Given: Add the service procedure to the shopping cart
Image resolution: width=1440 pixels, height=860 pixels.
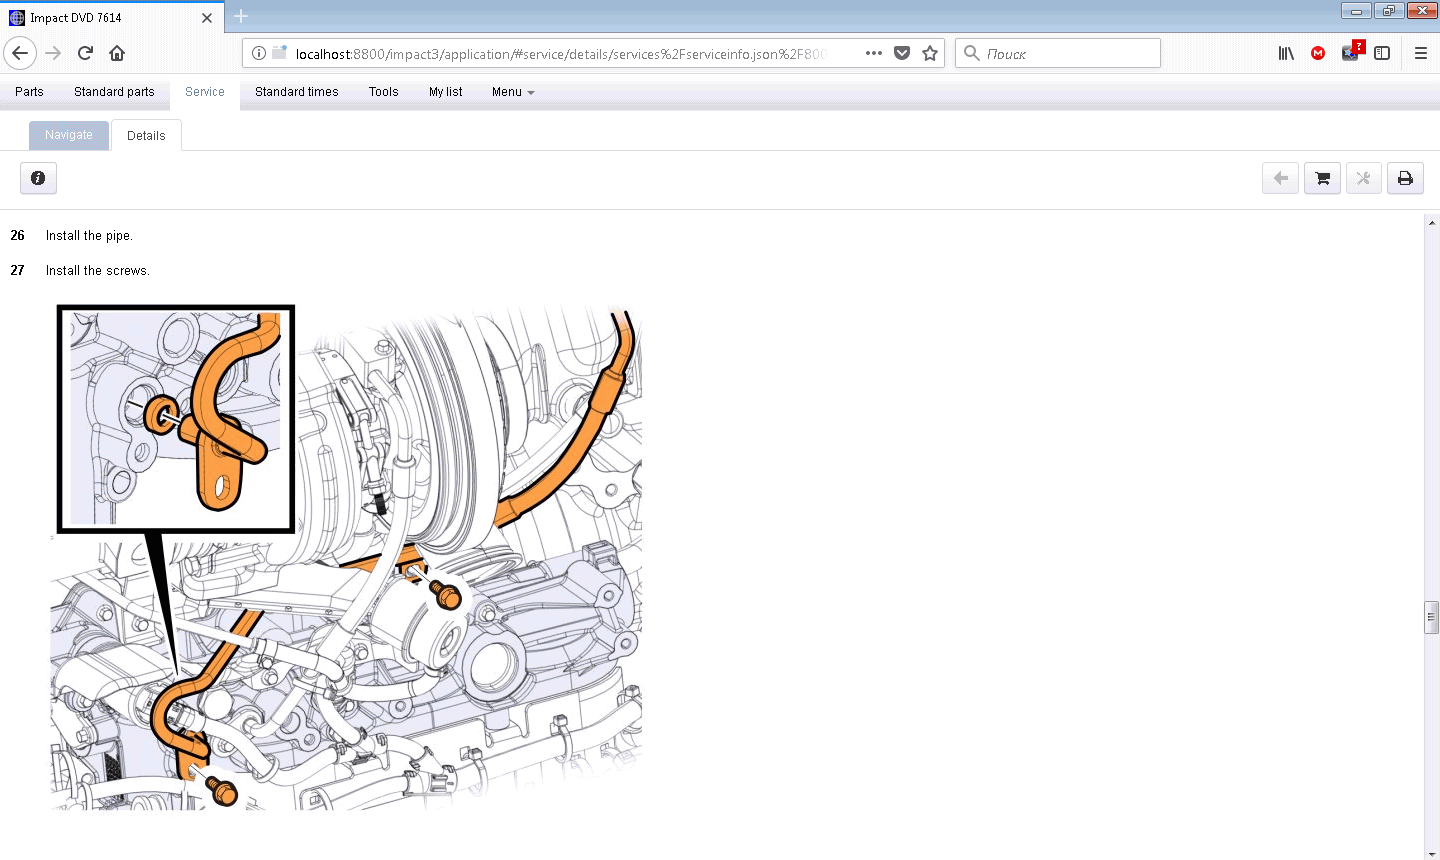Looking at the screenshot, I should (x=1322, y=178).
